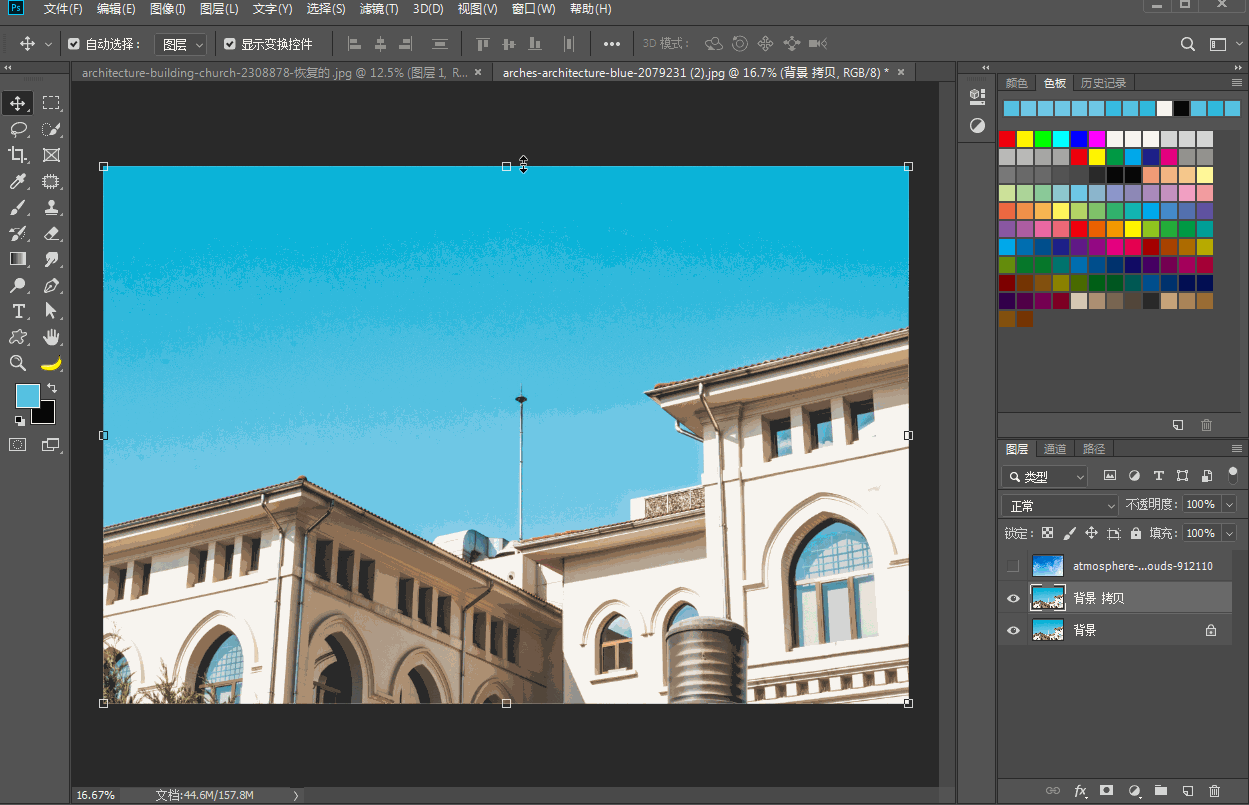
Task: Open the 图层 auto-select target dropdown
Action: coord(181,44)
